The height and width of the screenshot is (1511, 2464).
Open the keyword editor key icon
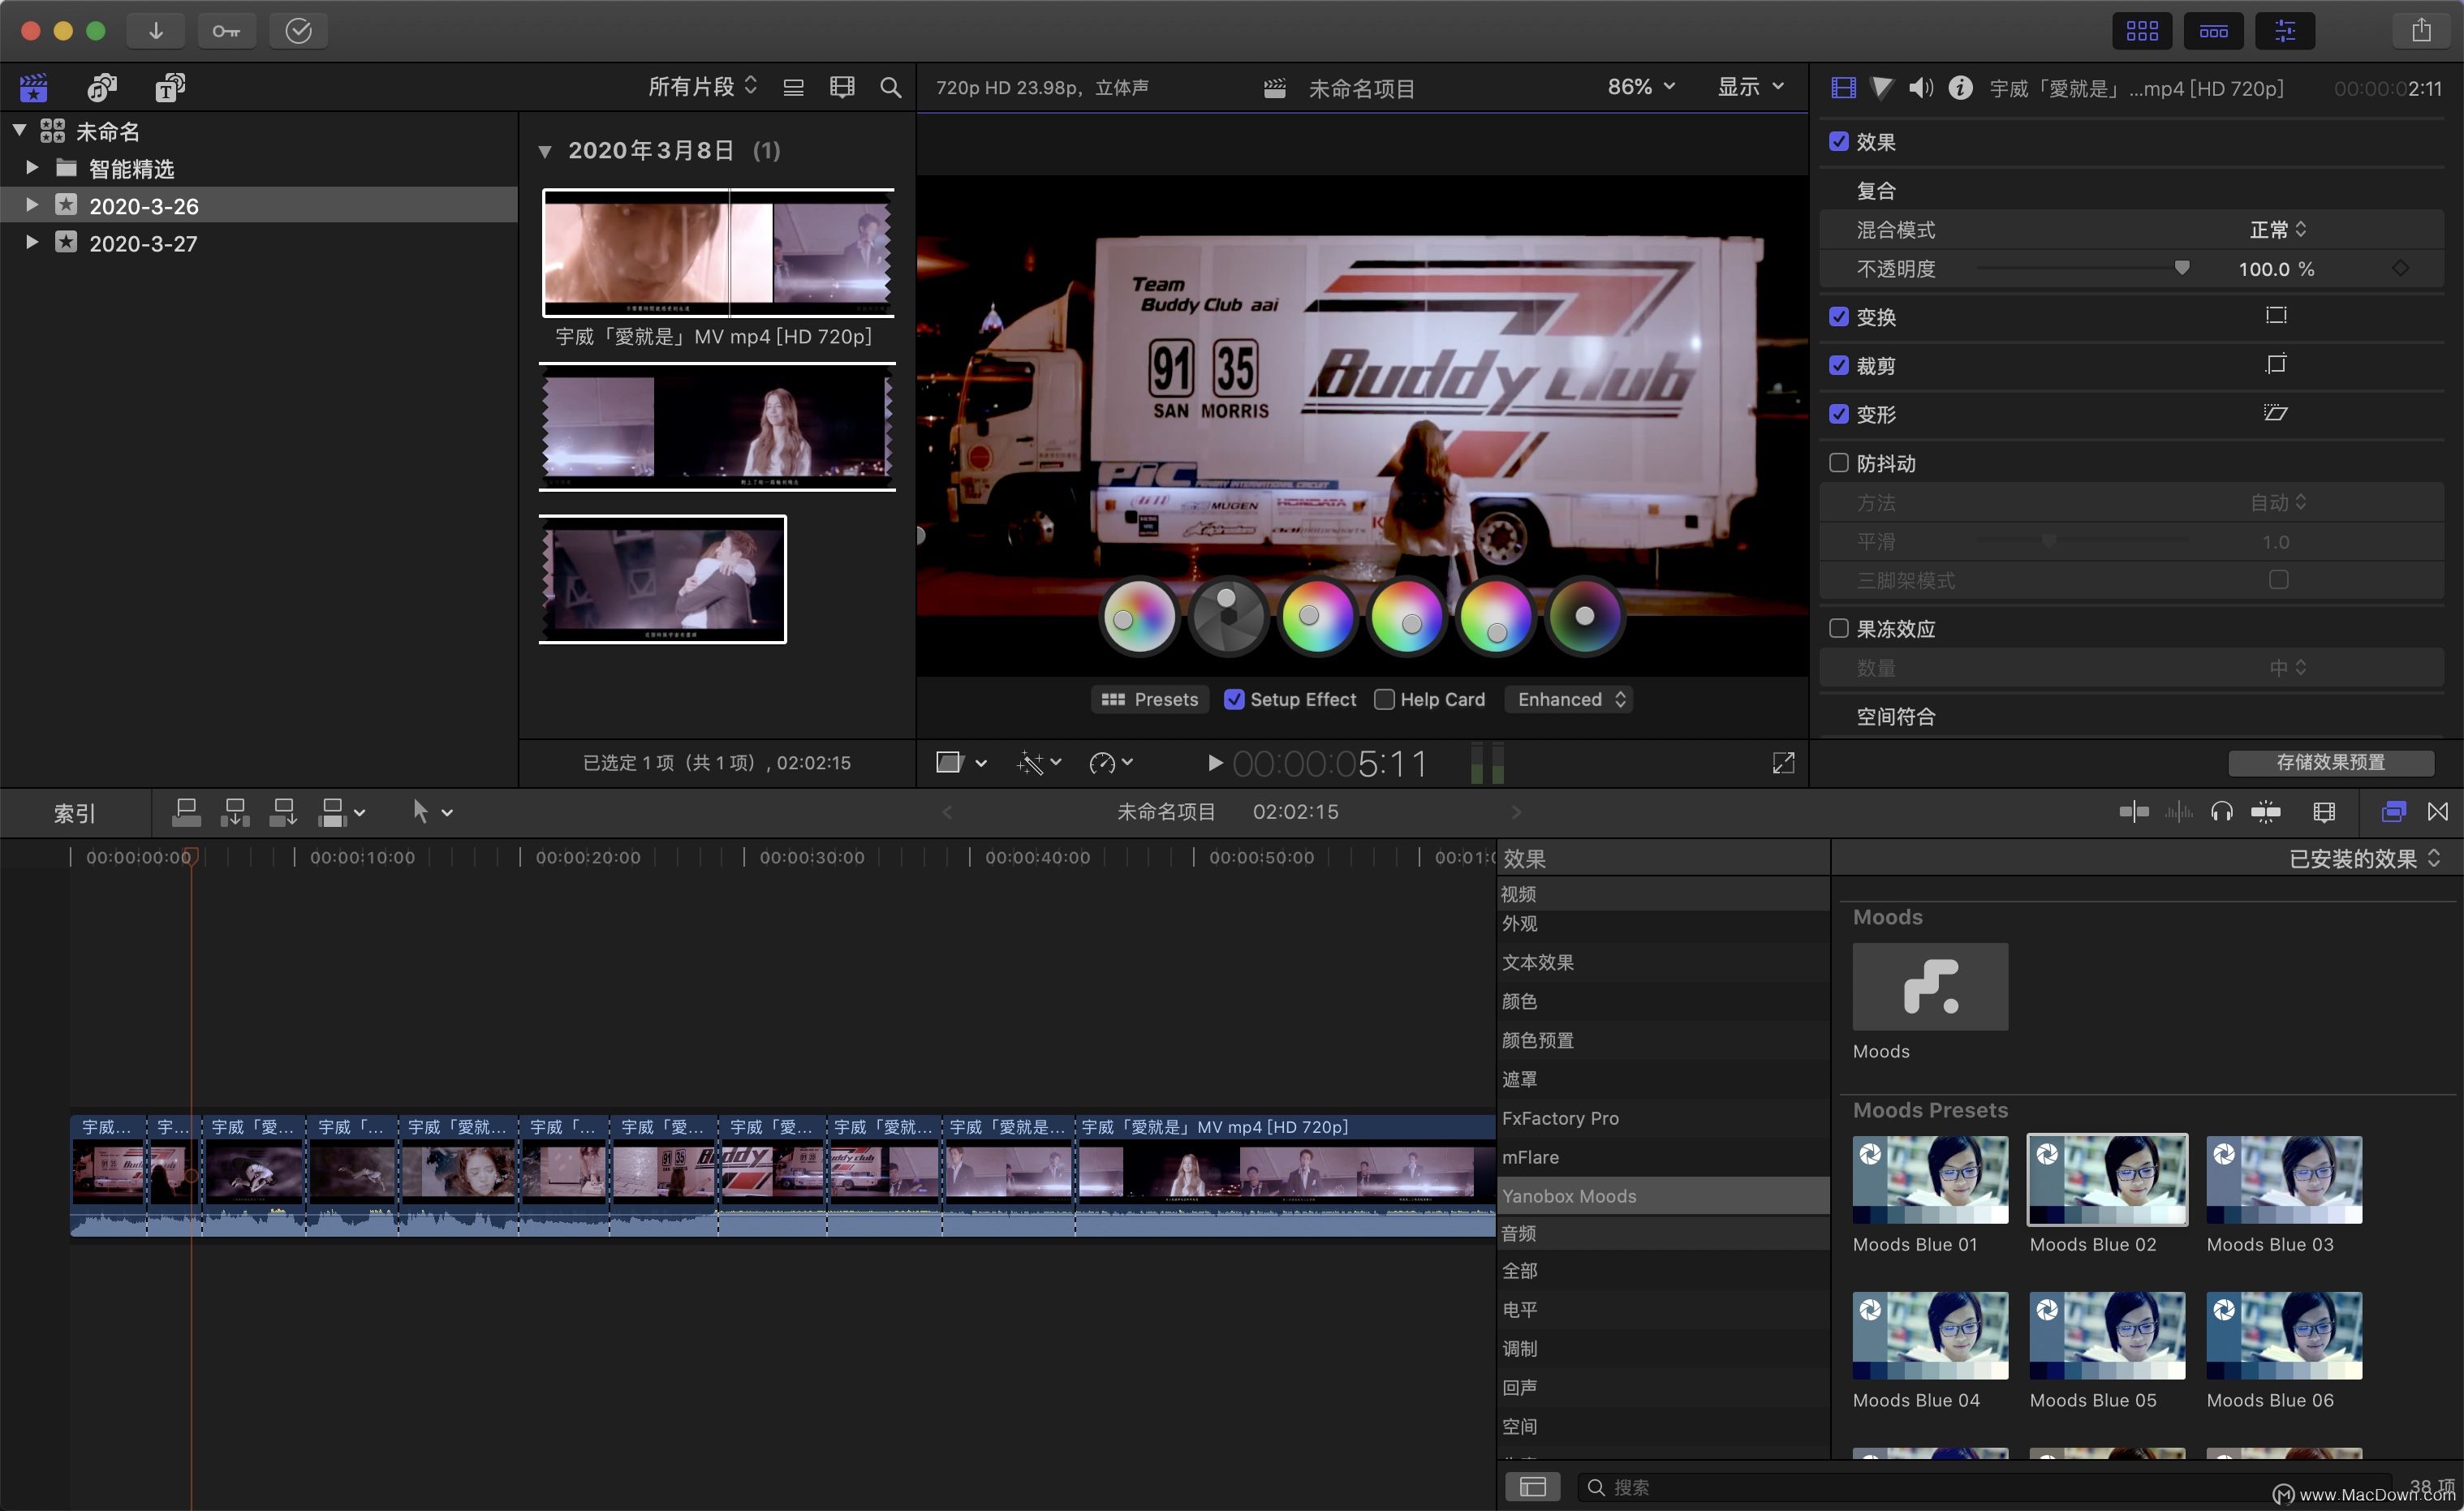pyautogui.click(x=226, y=31)
